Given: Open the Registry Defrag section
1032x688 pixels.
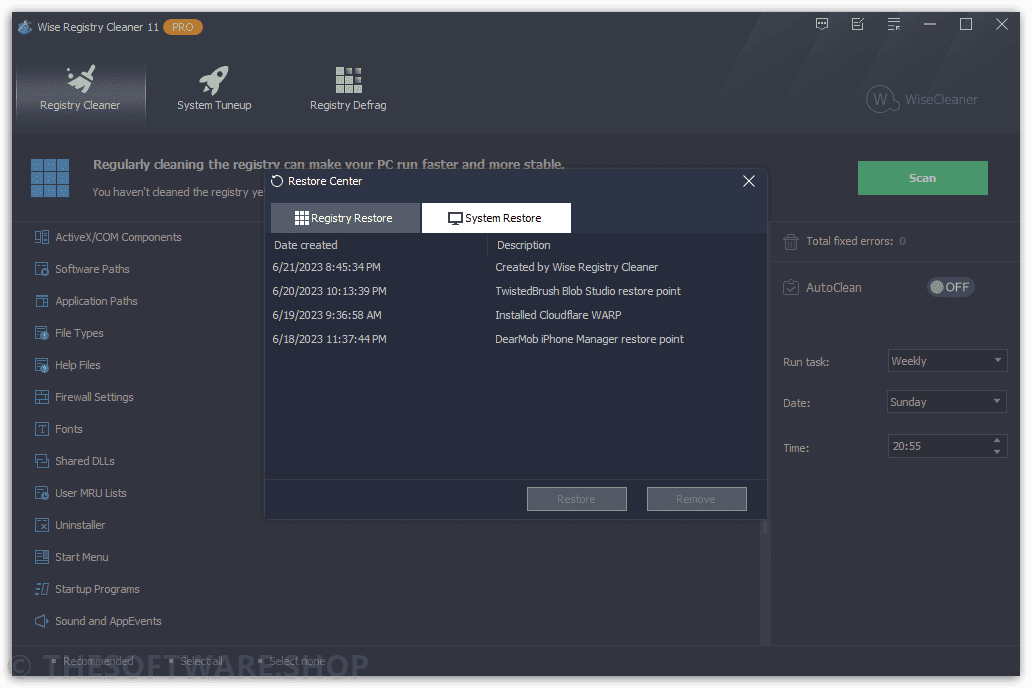Looking at the screenshot, I should pos(348,89).
